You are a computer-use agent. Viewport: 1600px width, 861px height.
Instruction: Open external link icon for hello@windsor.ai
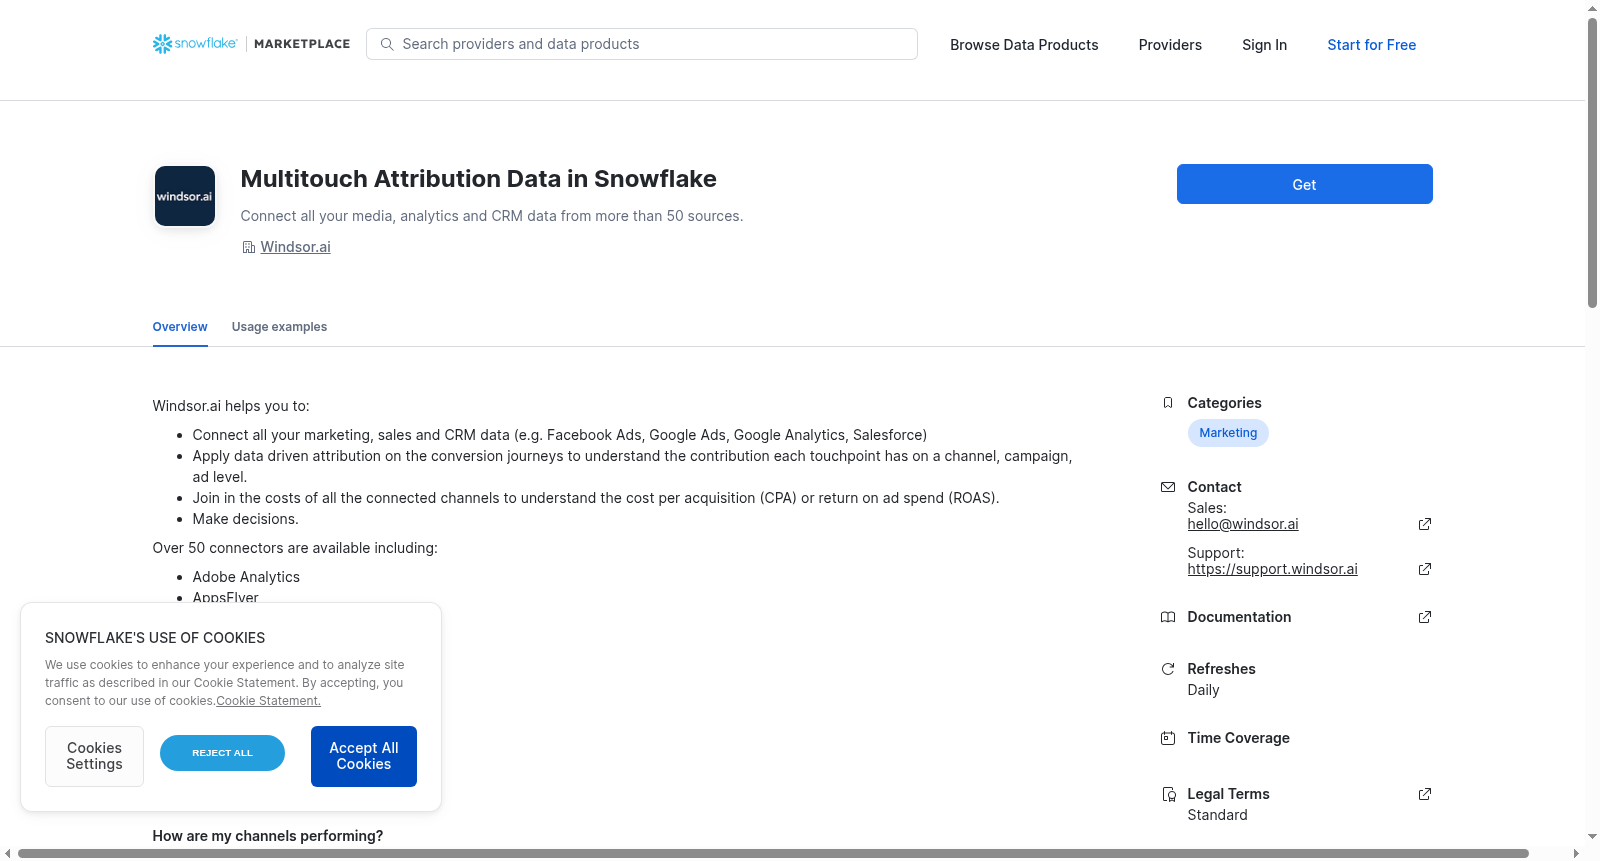(x=1425, y=524)
